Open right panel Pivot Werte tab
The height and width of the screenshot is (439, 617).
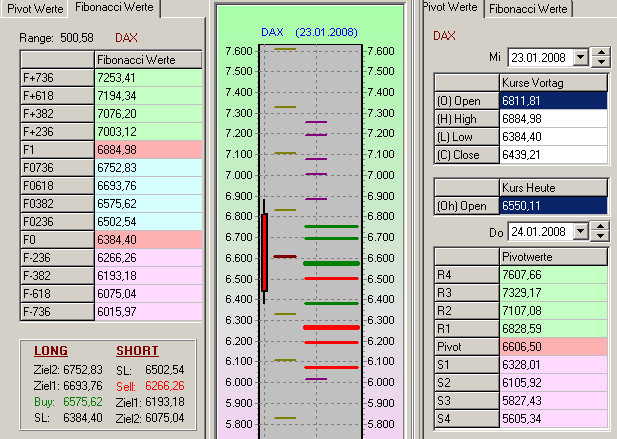pos(451,7)
